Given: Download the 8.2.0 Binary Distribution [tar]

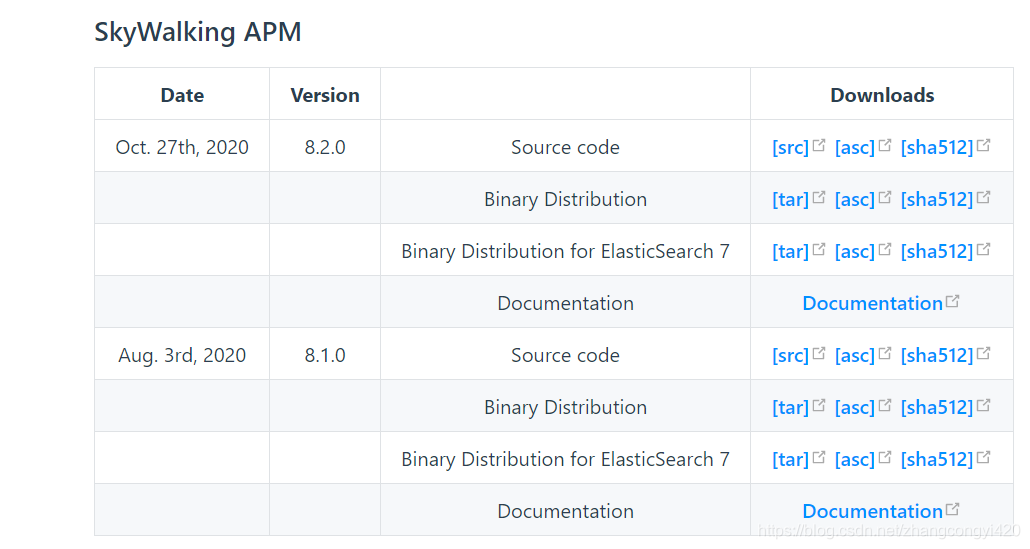Looking at the screenshot, I should click(790, 199).
